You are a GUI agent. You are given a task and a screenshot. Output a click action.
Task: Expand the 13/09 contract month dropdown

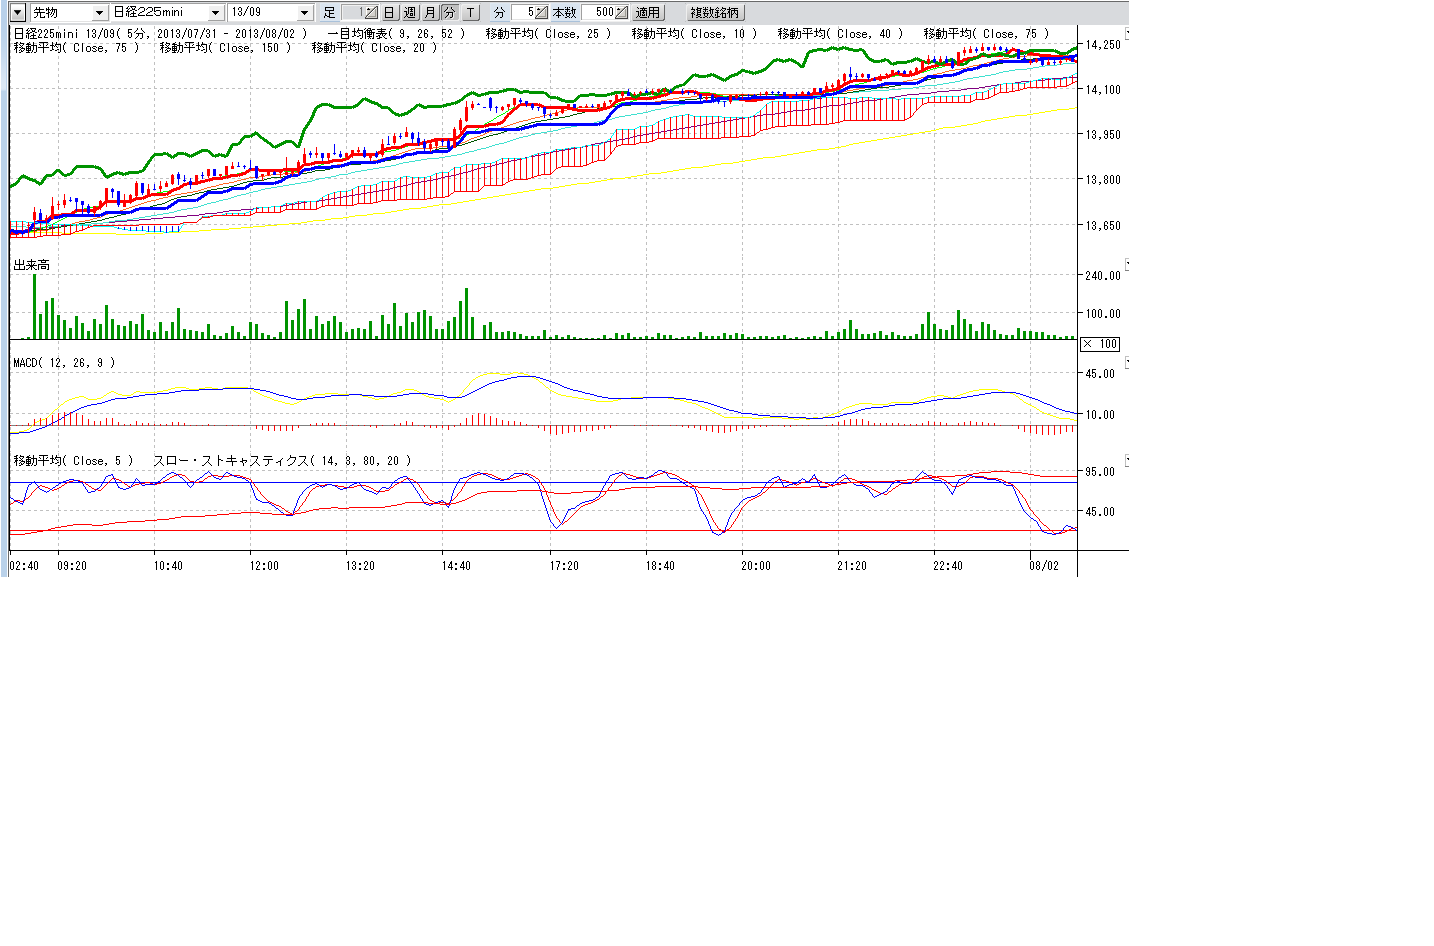tap(305, 13)
